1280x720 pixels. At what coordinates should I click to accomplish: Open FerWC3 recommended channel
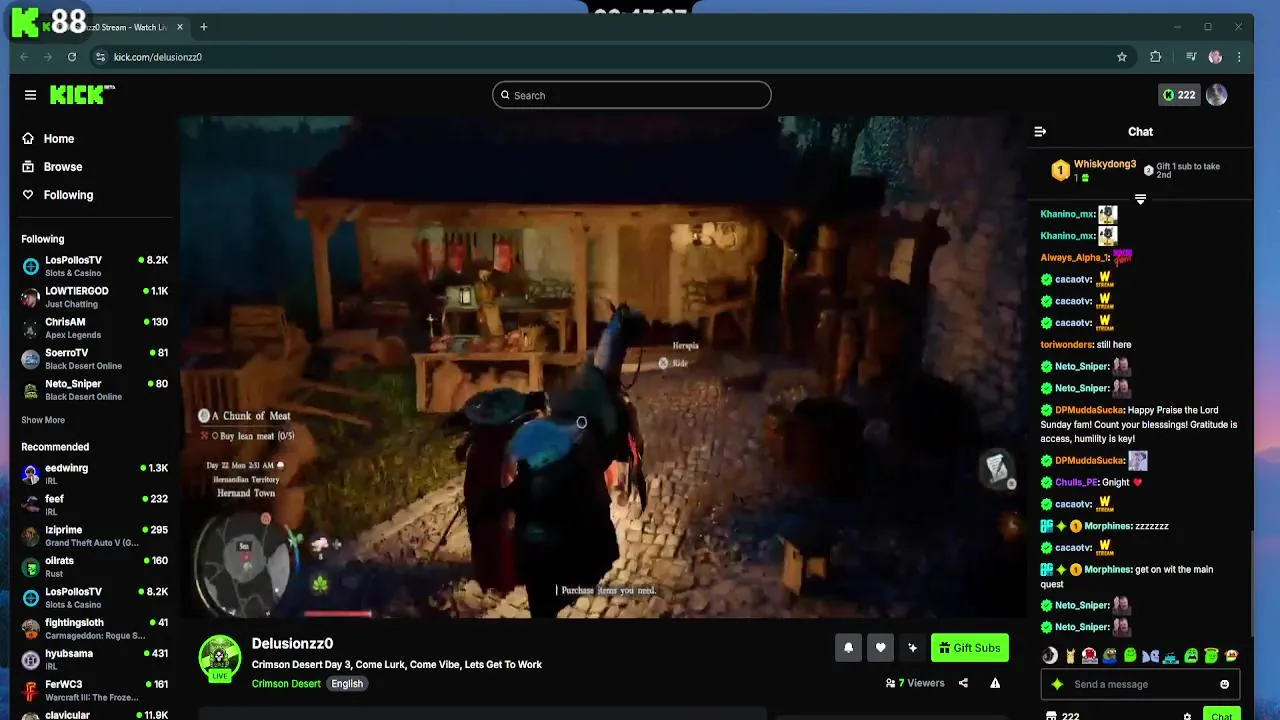(x=94, y=691)
